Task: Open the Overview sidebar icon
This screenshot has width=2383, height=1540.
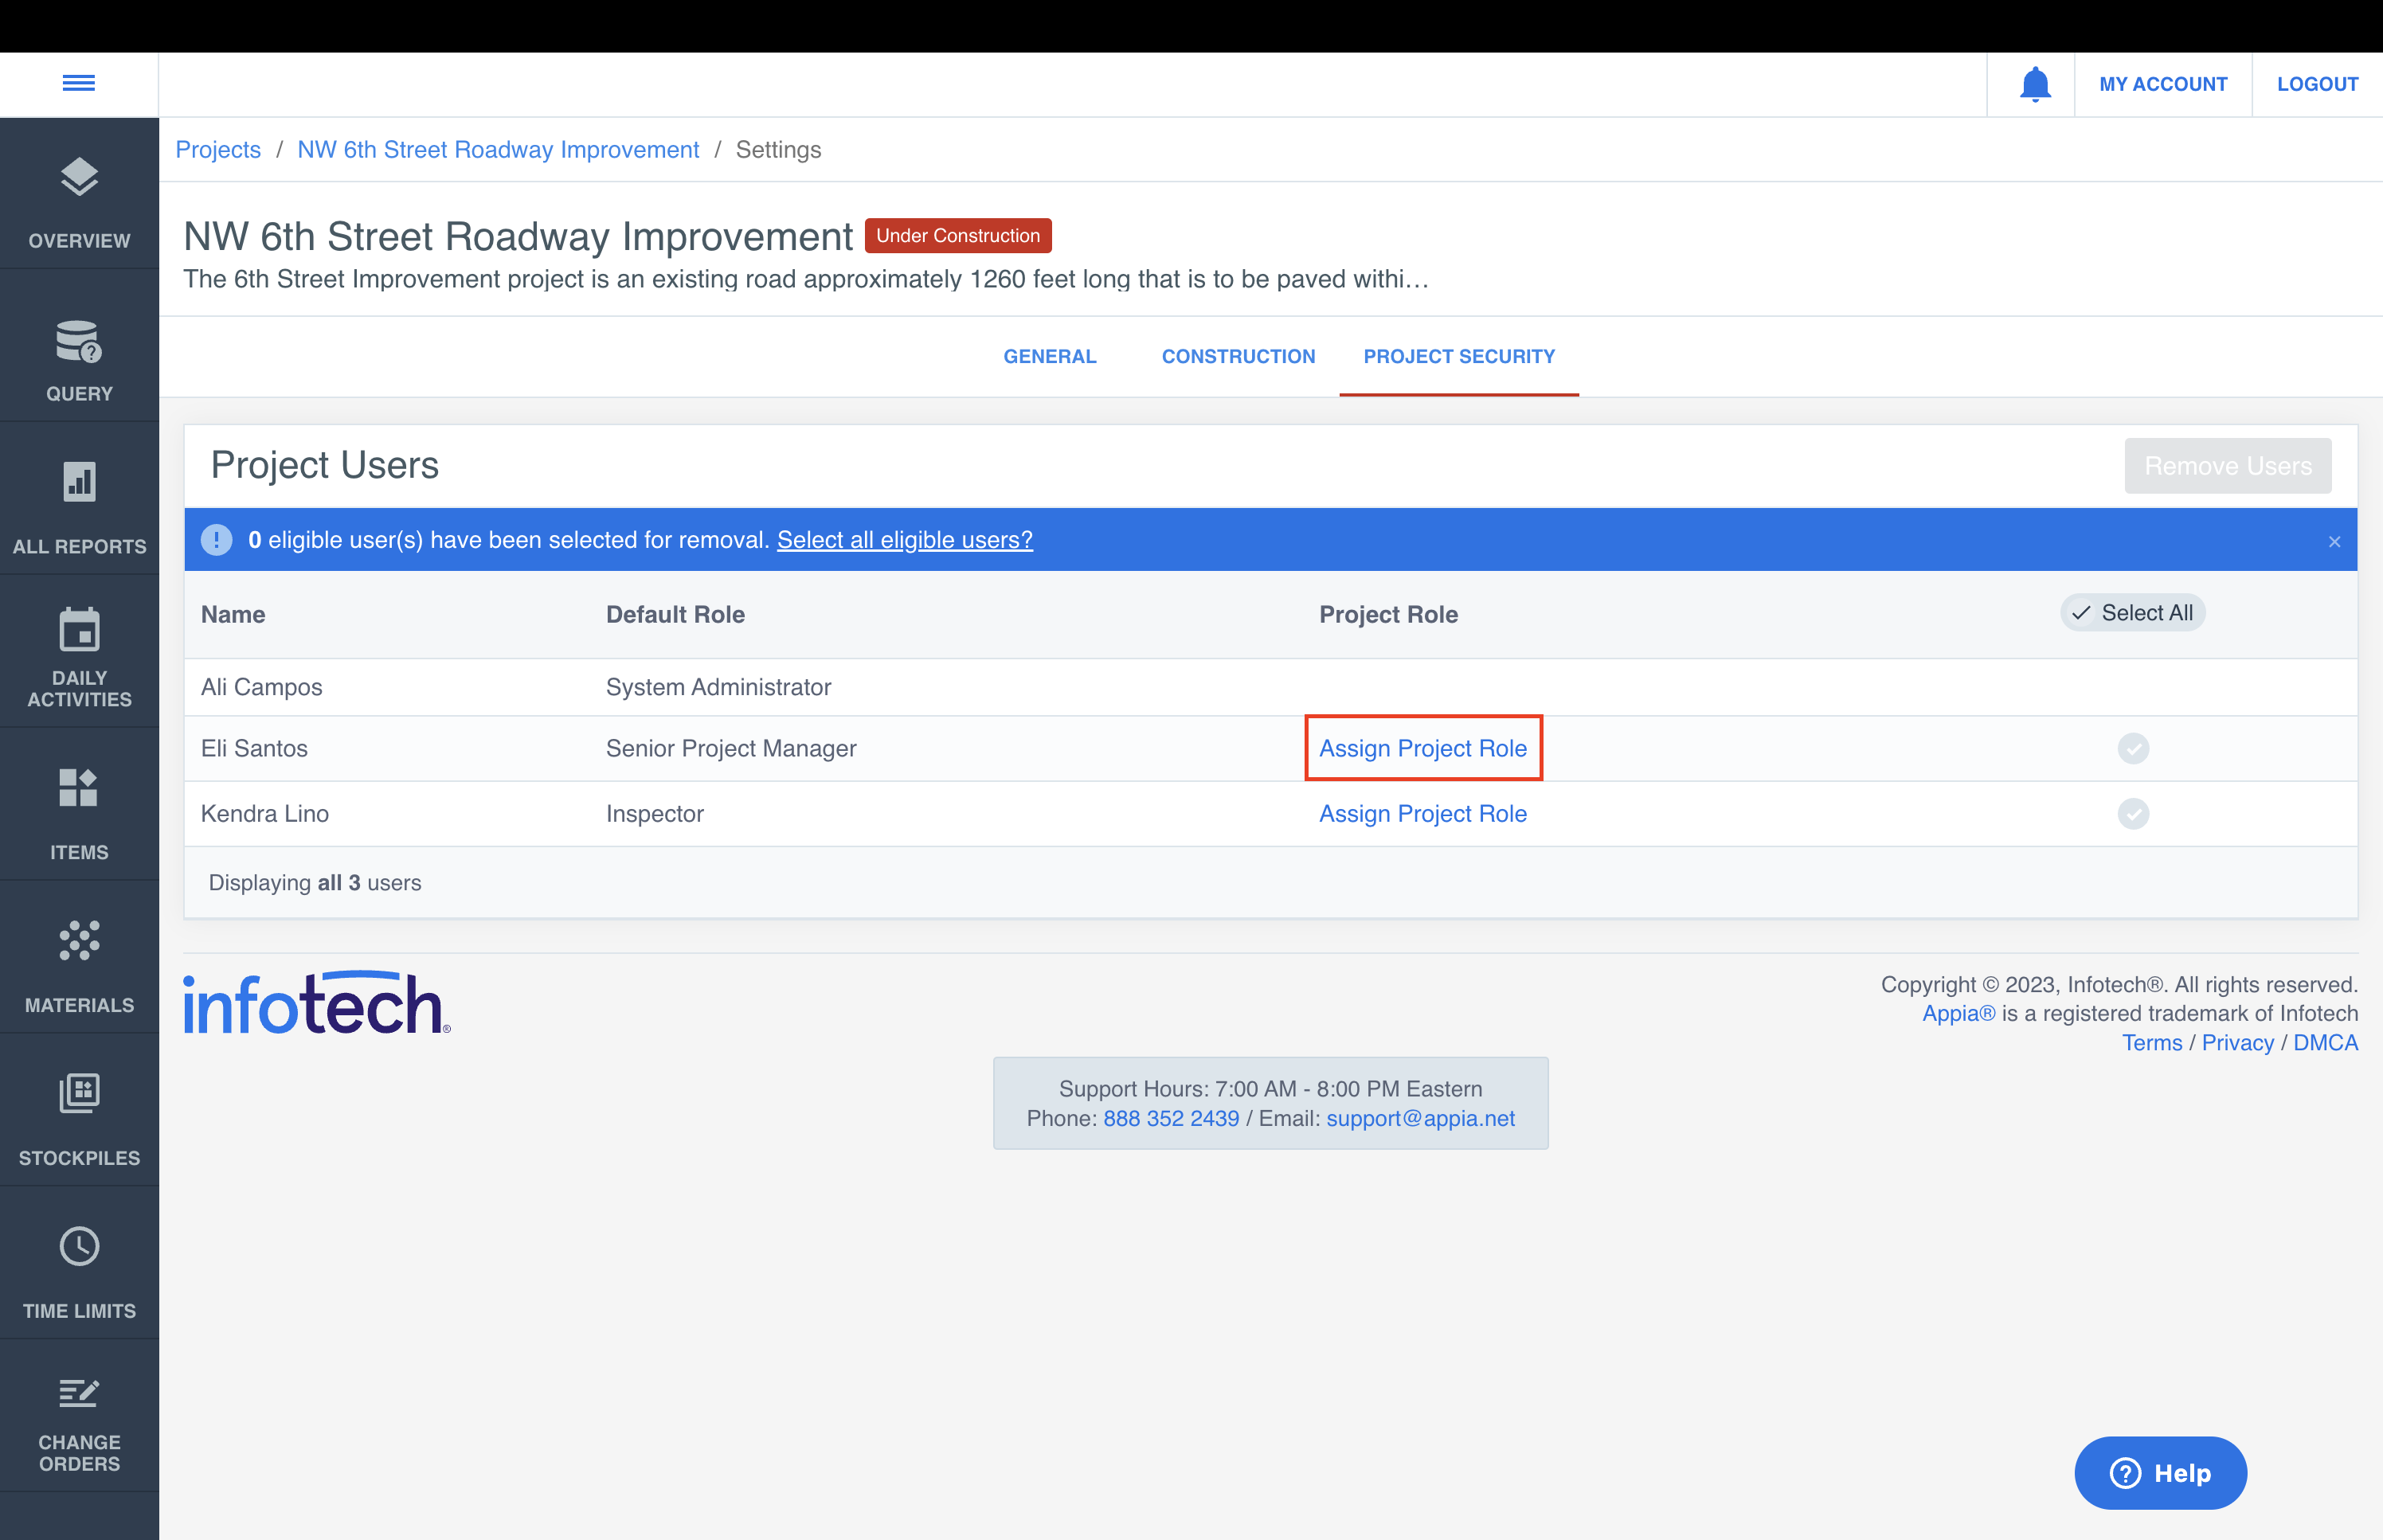Action: 79,178
